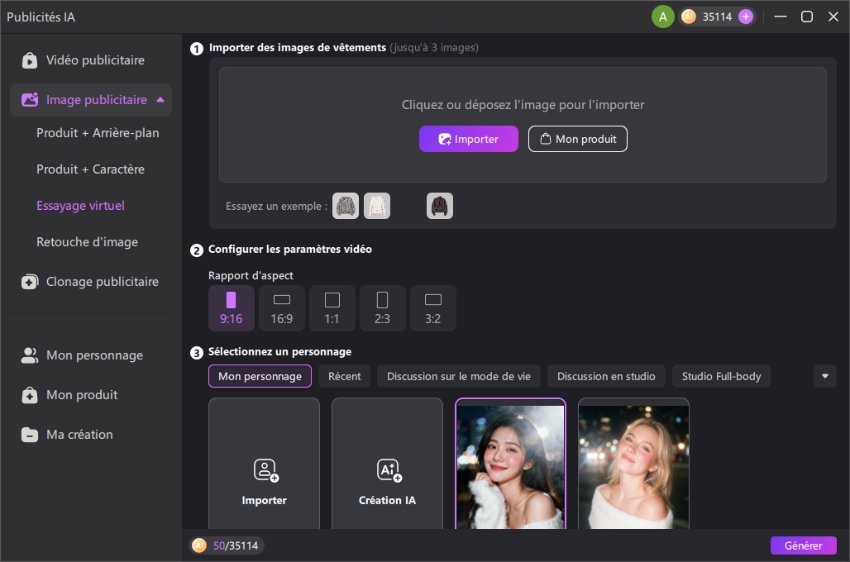Screen dimensions: 850x562
Task: Switch to Studio Full-body tab
Action: (722, 376)
